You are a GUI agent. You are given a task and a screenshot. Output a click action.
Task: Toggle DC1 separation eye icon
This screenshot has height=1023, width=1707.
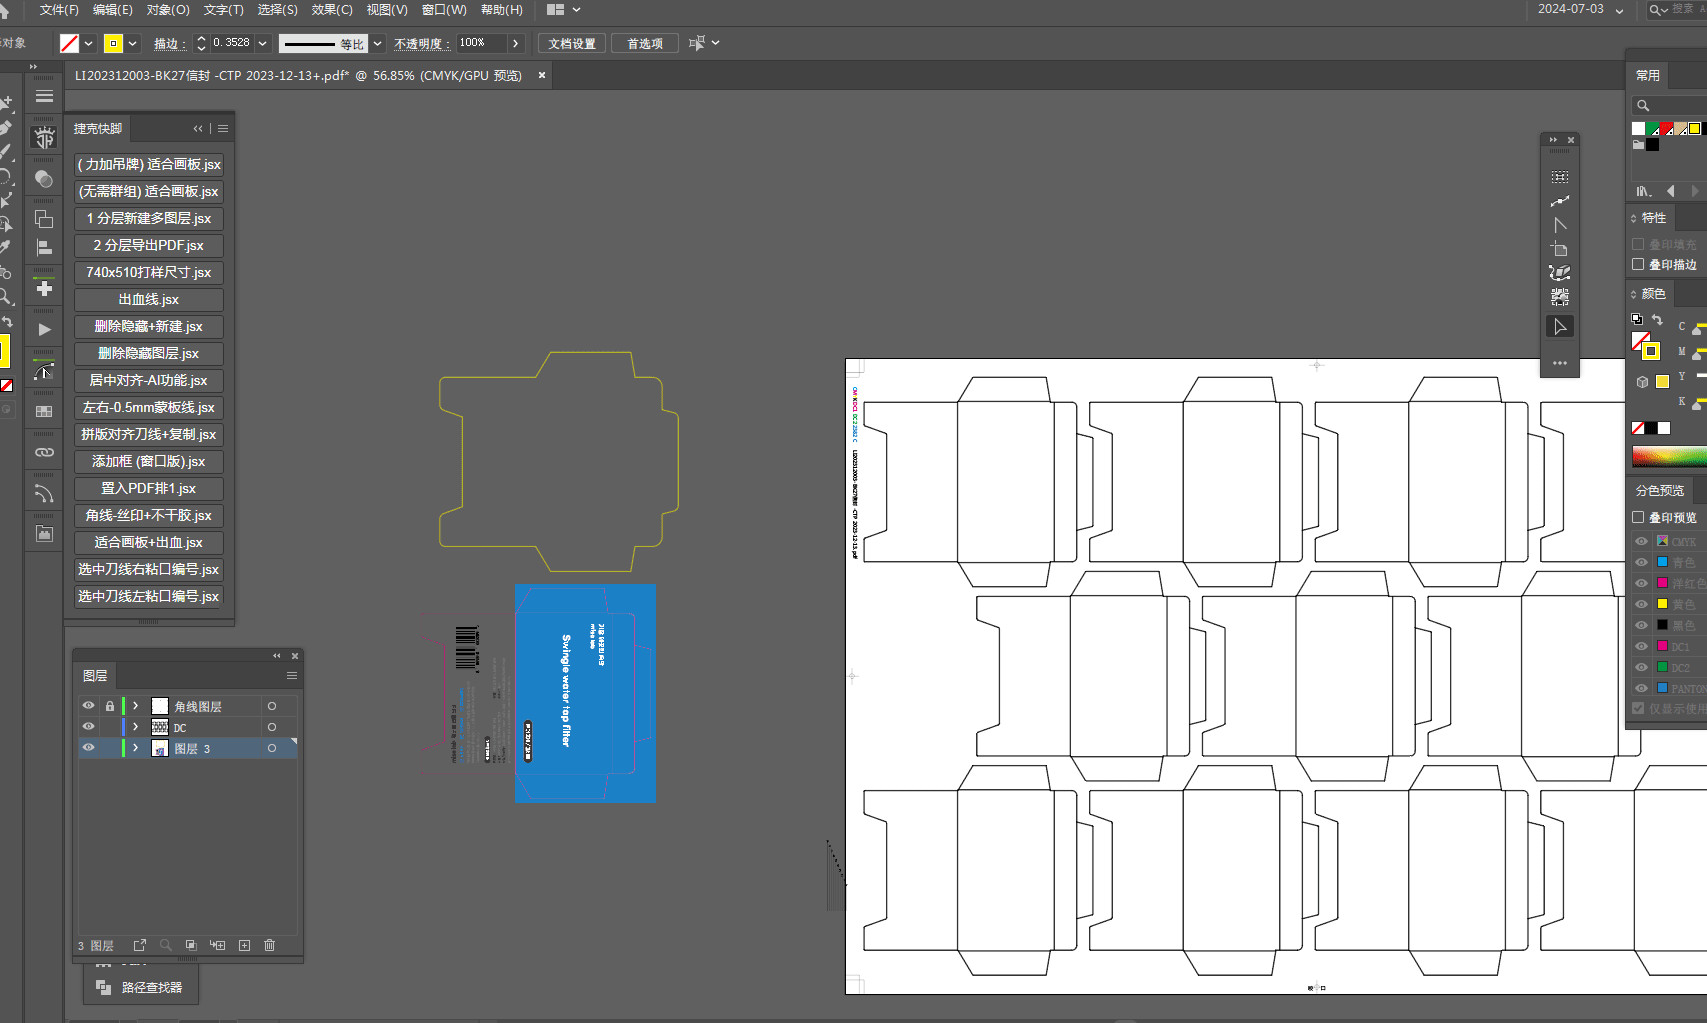pyautogui.click(x=1641, y=646)
